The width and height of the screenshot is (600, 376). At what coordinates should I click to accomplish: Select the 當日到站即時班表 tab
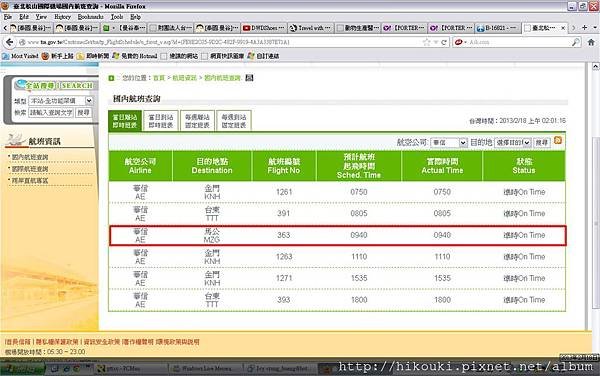tap(161, 121)
